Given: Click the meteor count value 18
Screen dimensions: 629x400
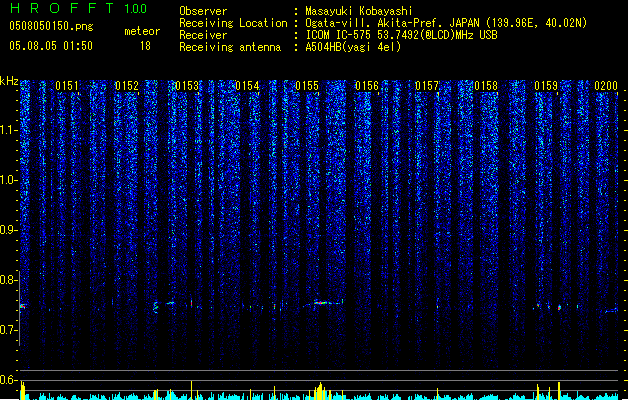Looking at the screenshot, I should coord(145,46).
